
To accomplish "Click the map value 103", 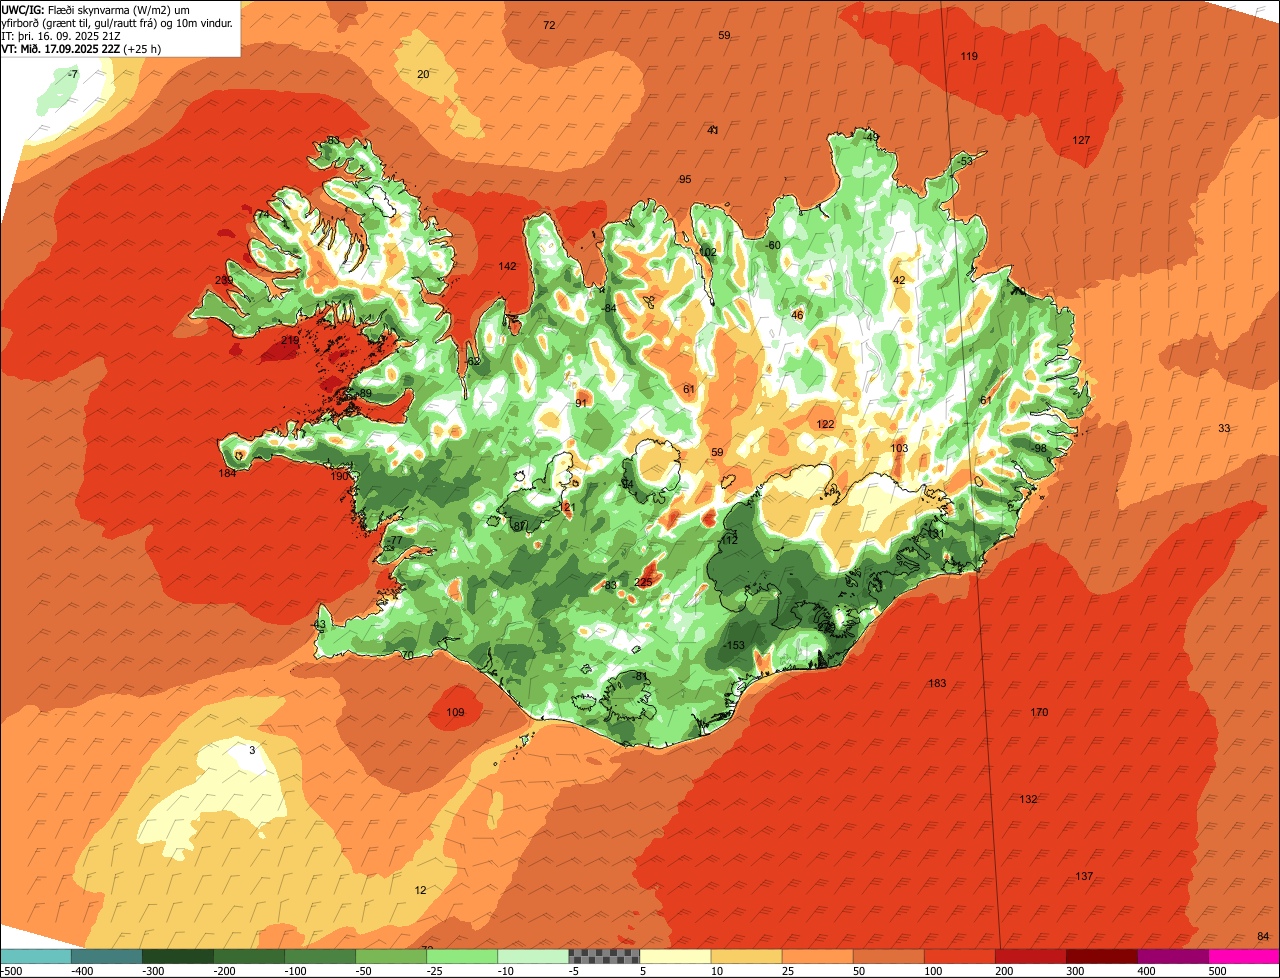I will 899,448.
